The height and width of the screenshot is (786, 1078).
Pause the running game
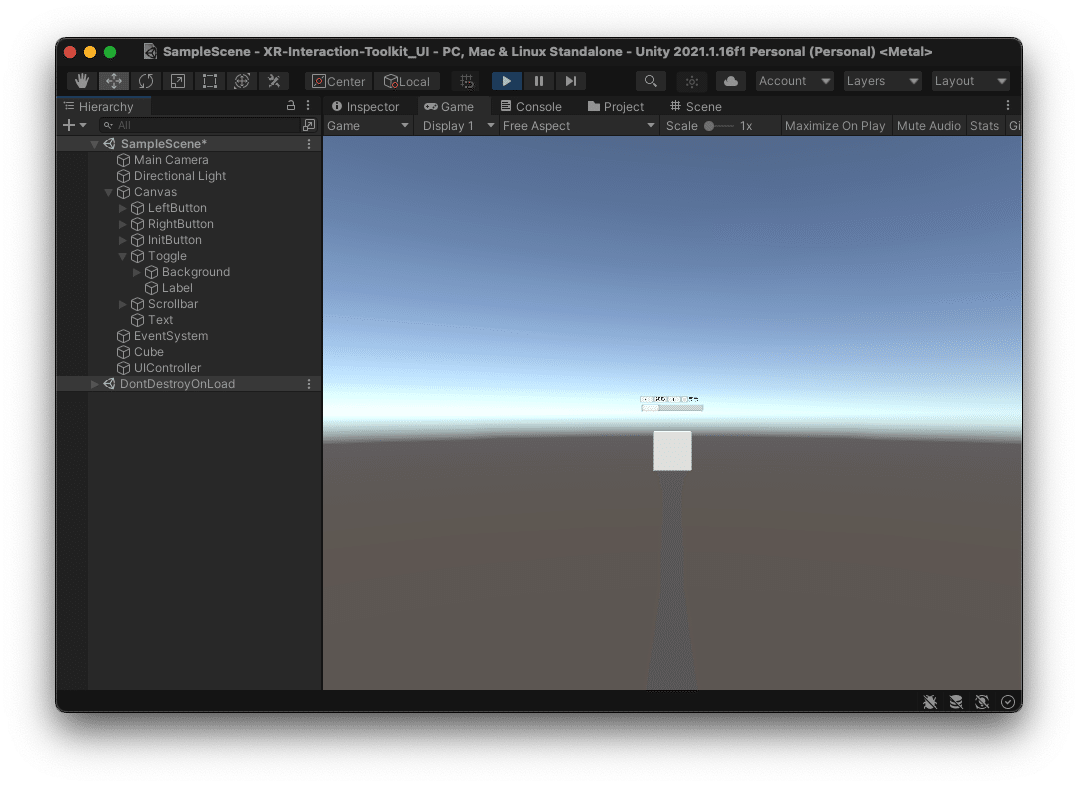point(539,81)
